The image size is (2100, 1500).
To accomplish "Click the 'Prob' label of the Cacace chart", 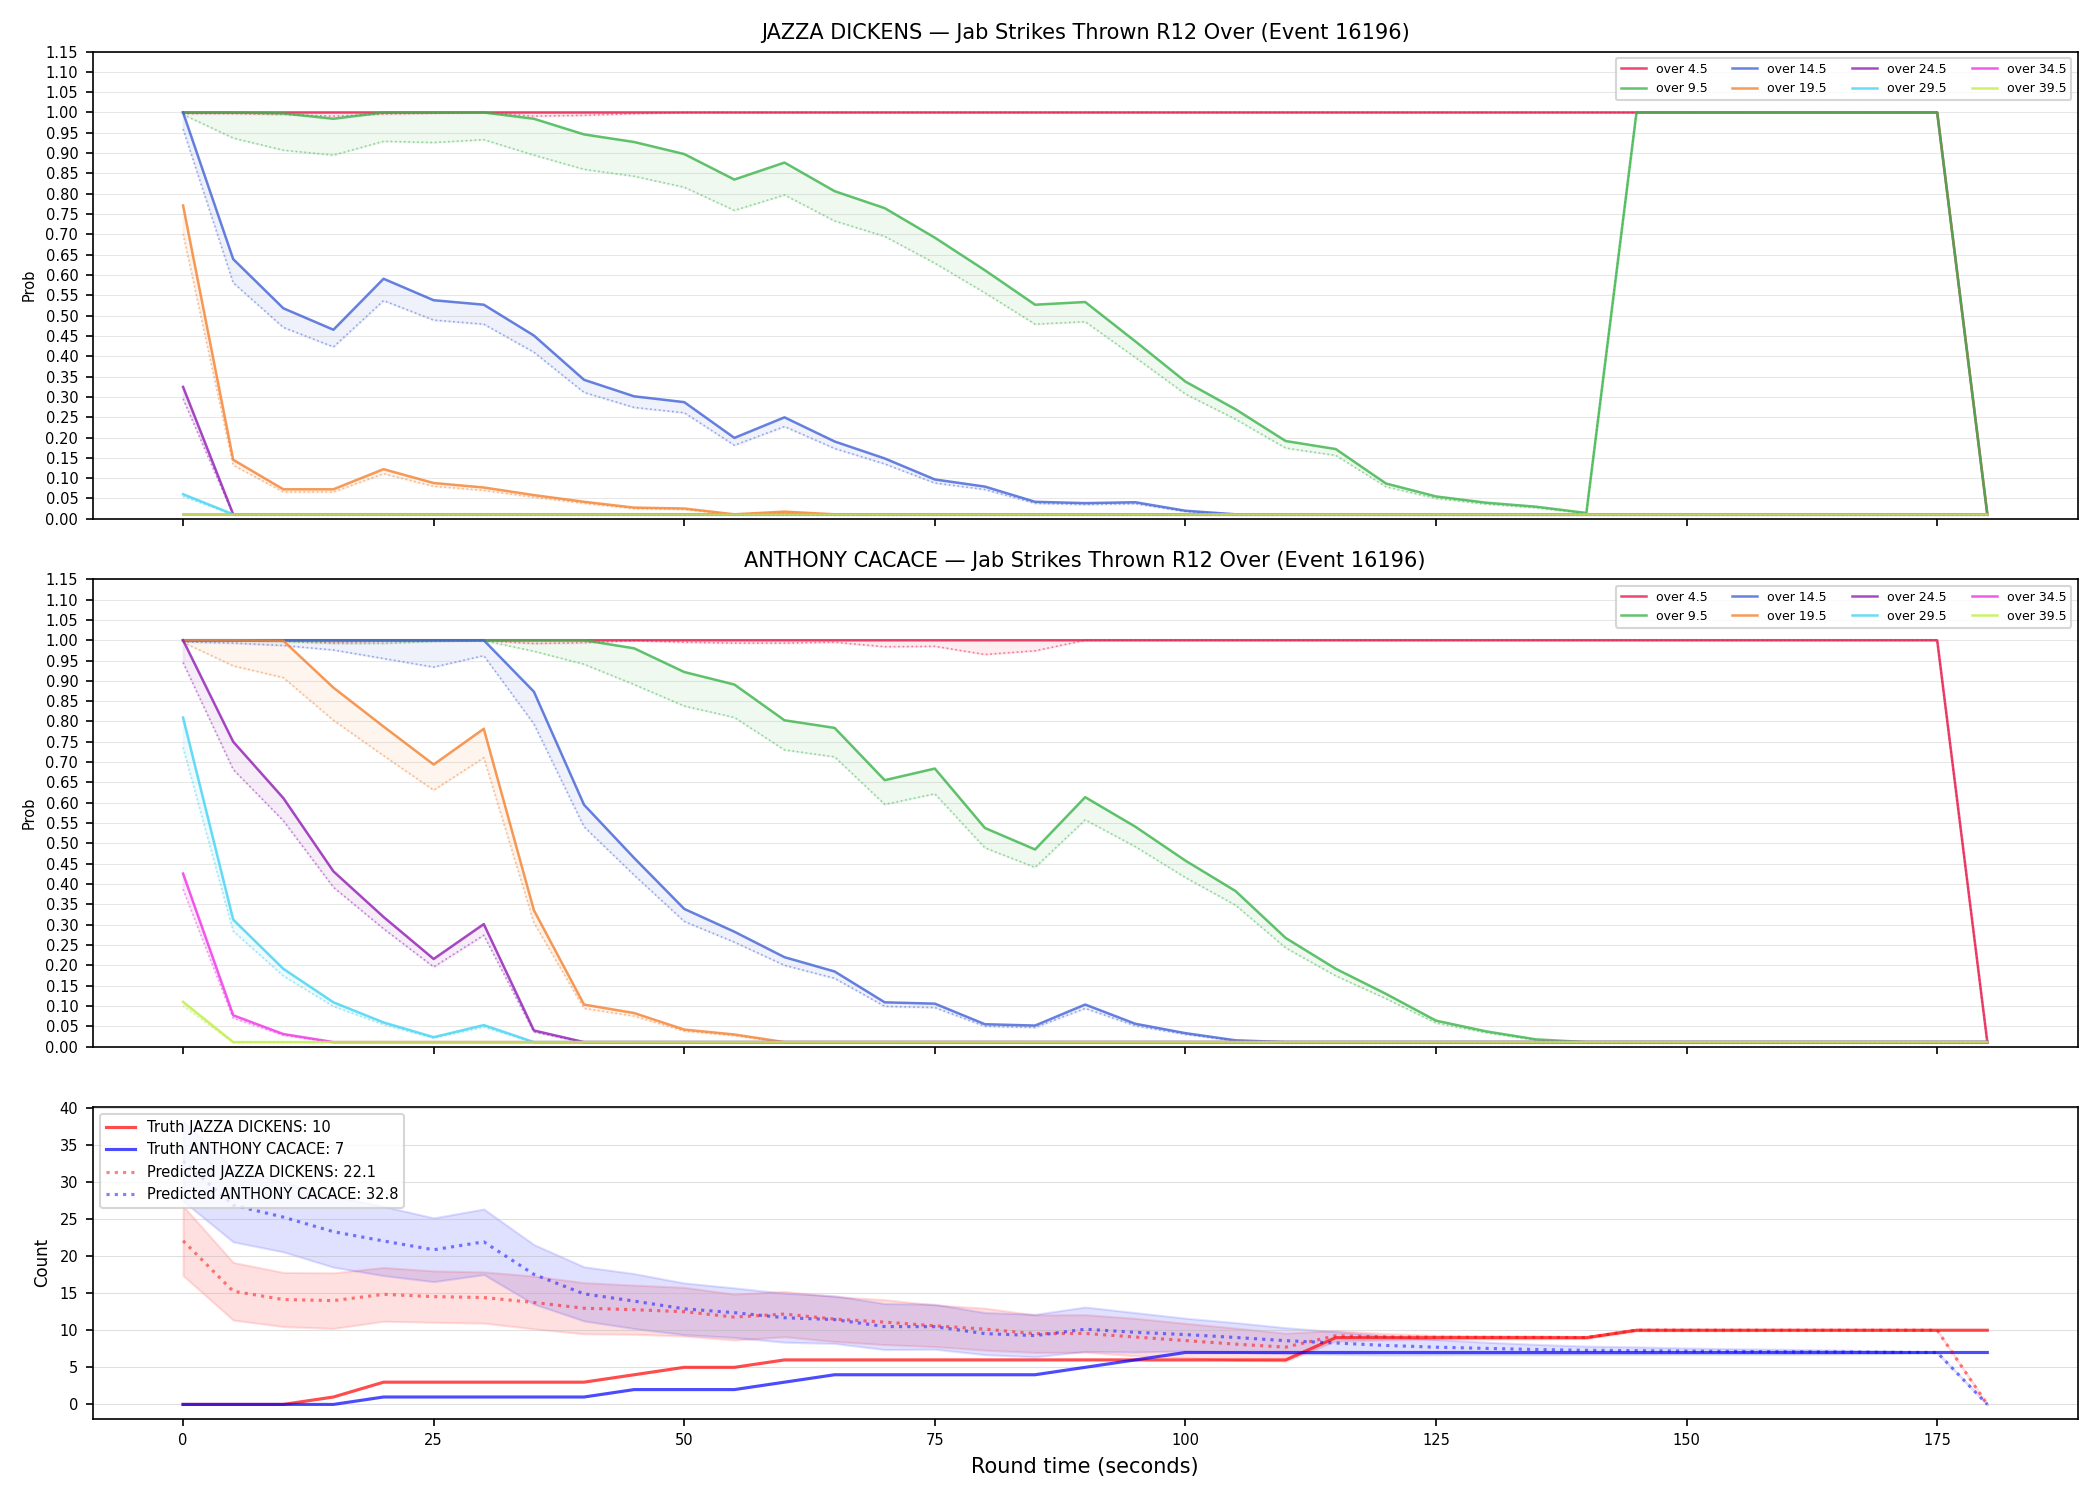I will [29, 814].
